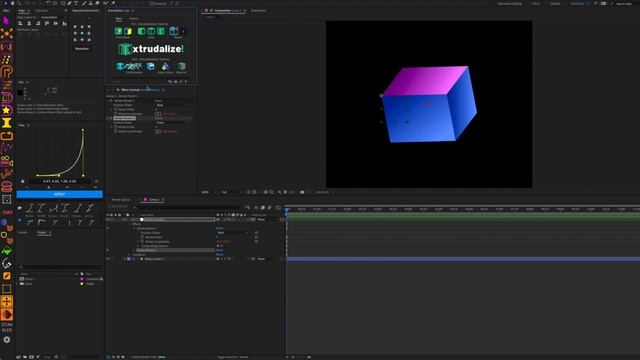Select the Zoom tool in top toolbar
This screenshot has width=640, height=360.
19,3
